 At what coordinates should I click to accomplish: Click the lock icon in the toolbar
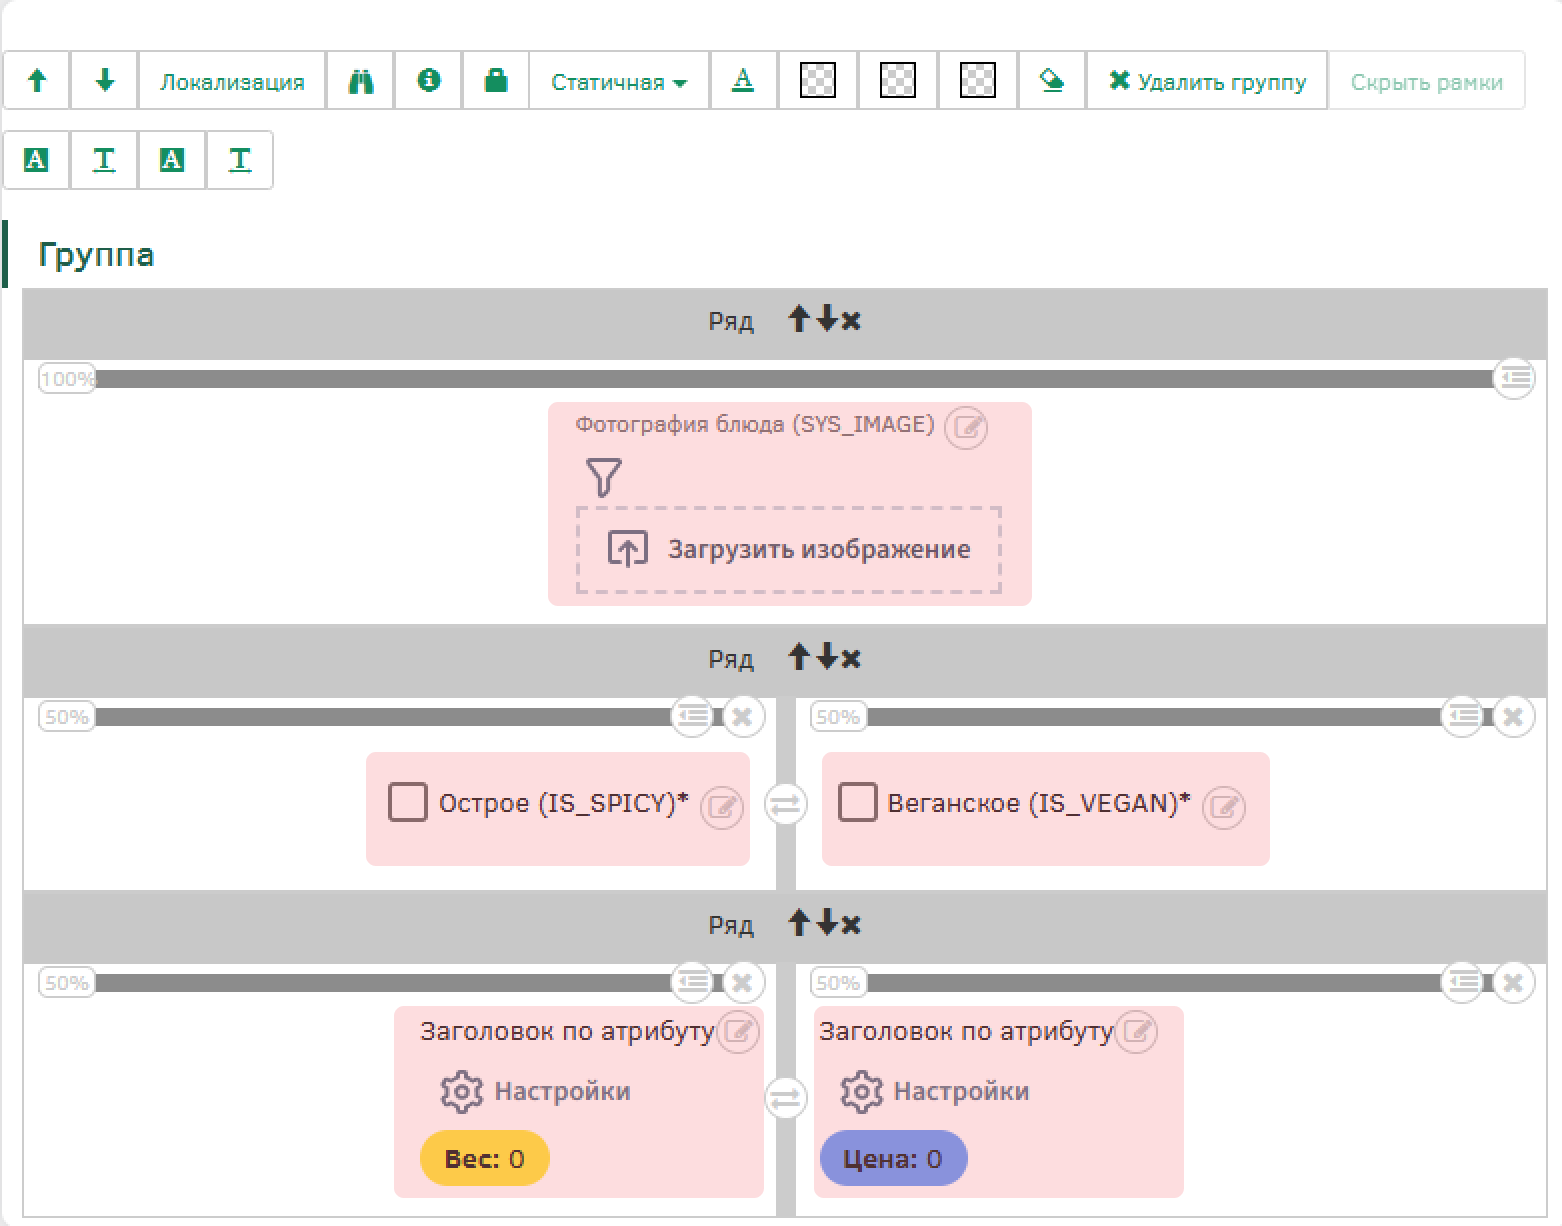(x=496, y=81)
